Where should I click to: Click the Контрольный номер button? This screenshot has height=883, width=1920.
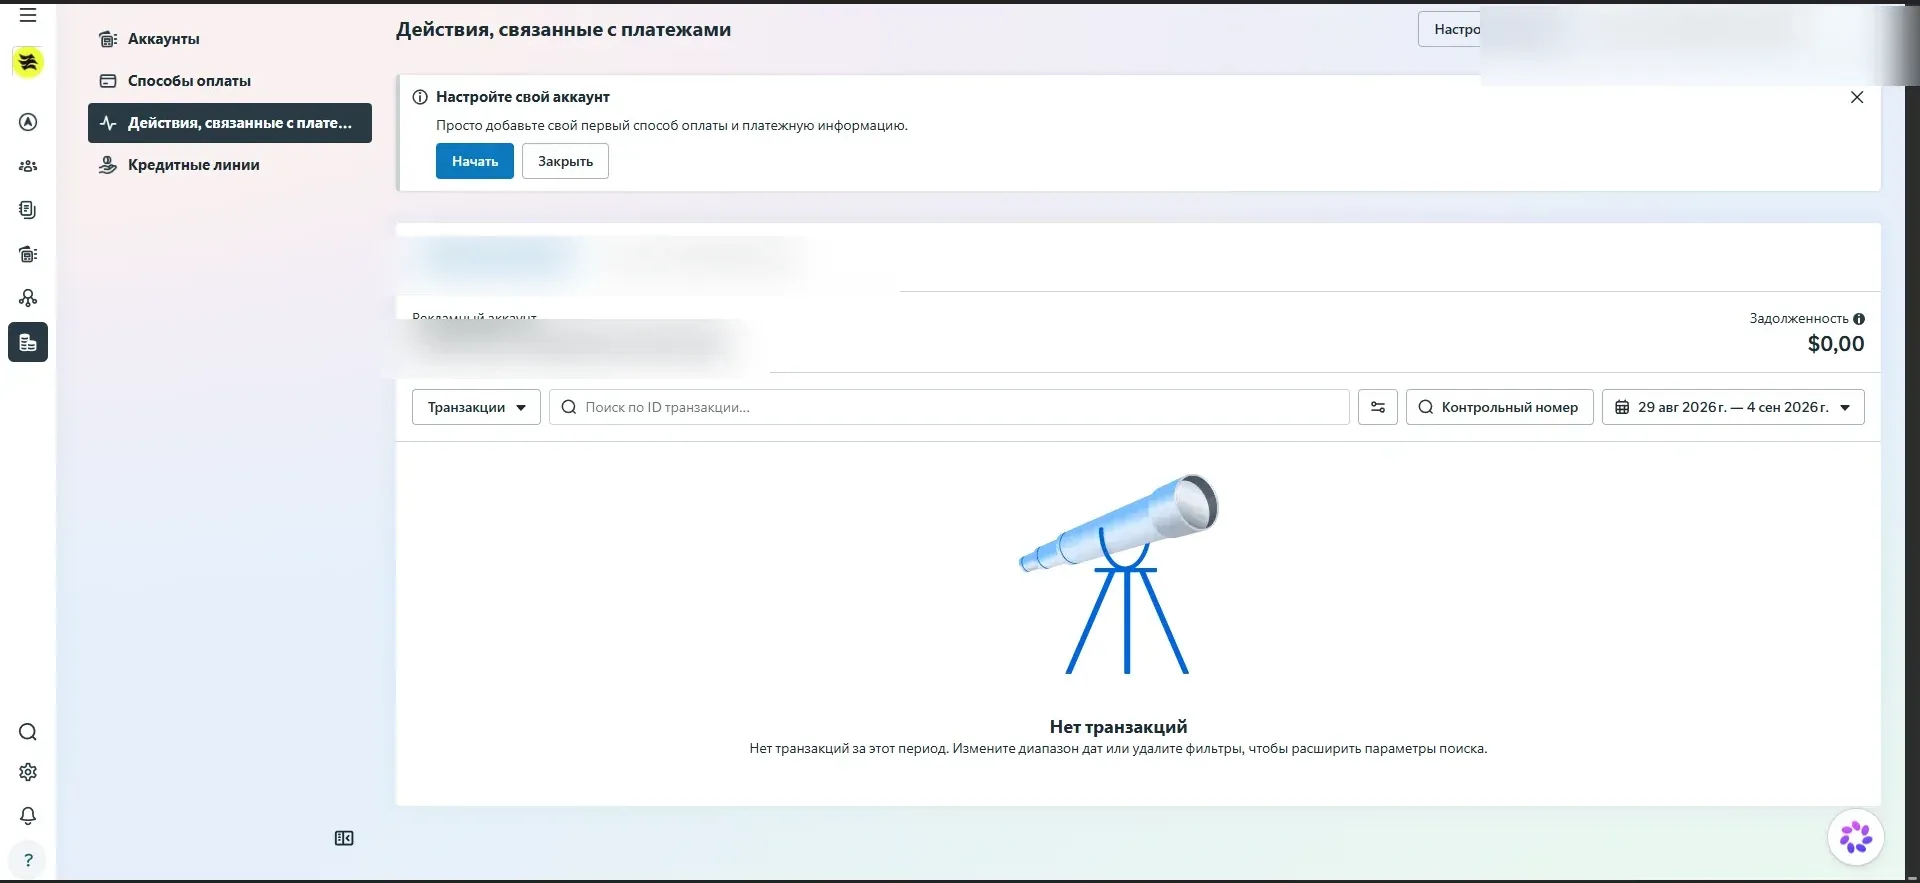[1499, 407]
